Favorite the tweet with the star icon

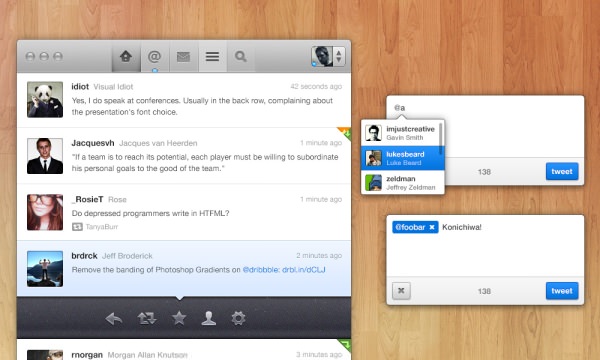(179, 318)
